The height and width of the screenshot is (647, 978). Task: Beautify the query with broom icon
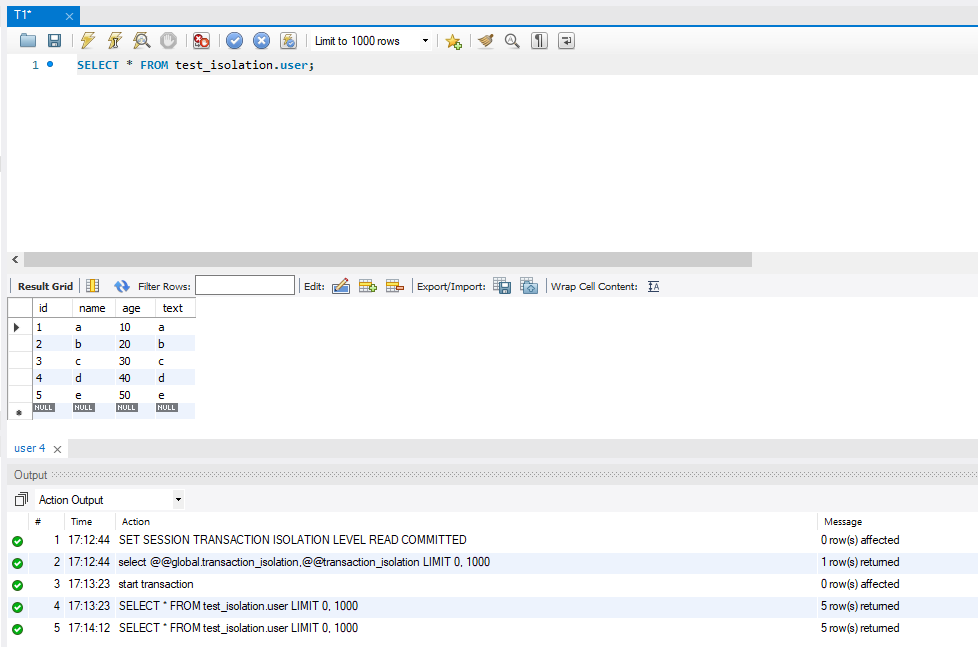pos(485,41)
